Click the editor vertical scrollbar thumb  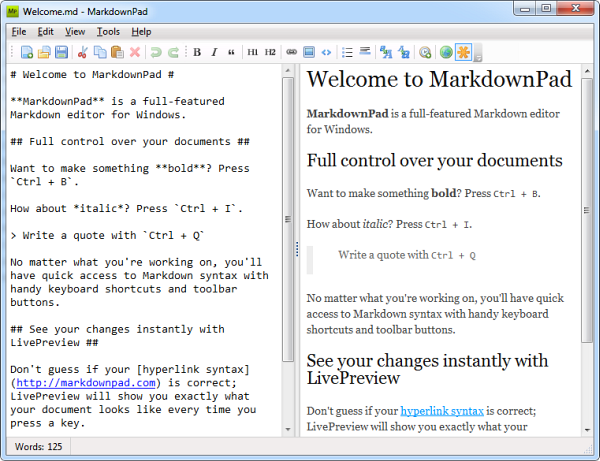pos(288,219)
